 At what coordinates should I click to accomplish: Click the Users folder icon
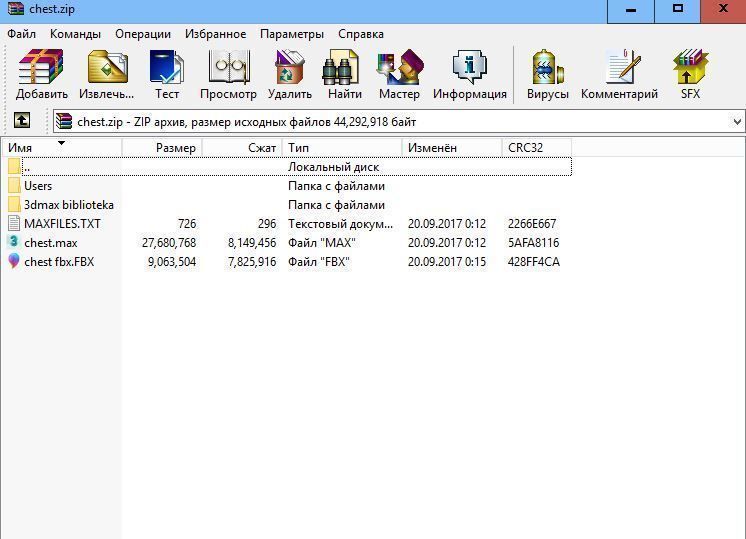(x=14, y=185)
